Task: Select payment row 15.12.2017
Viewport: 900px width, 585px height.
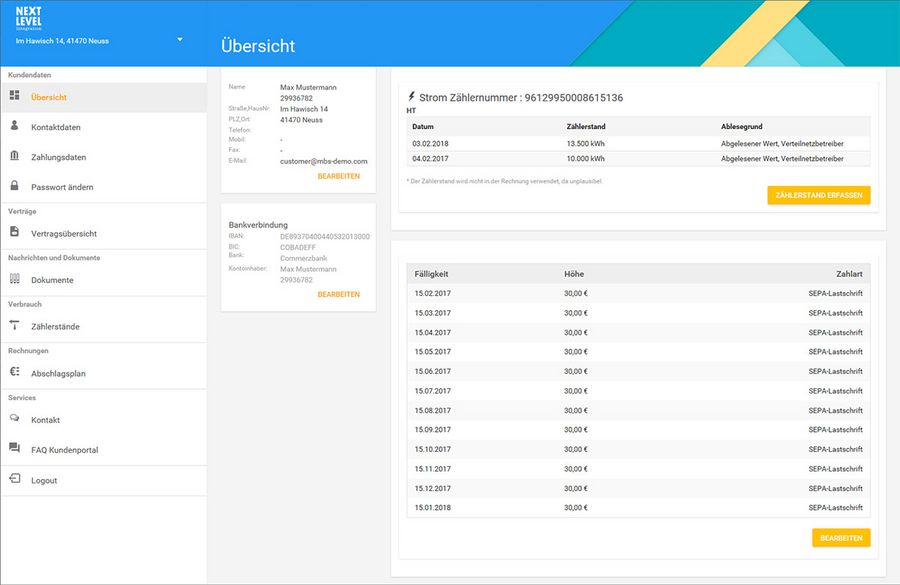Action: (x=638, y=489)
